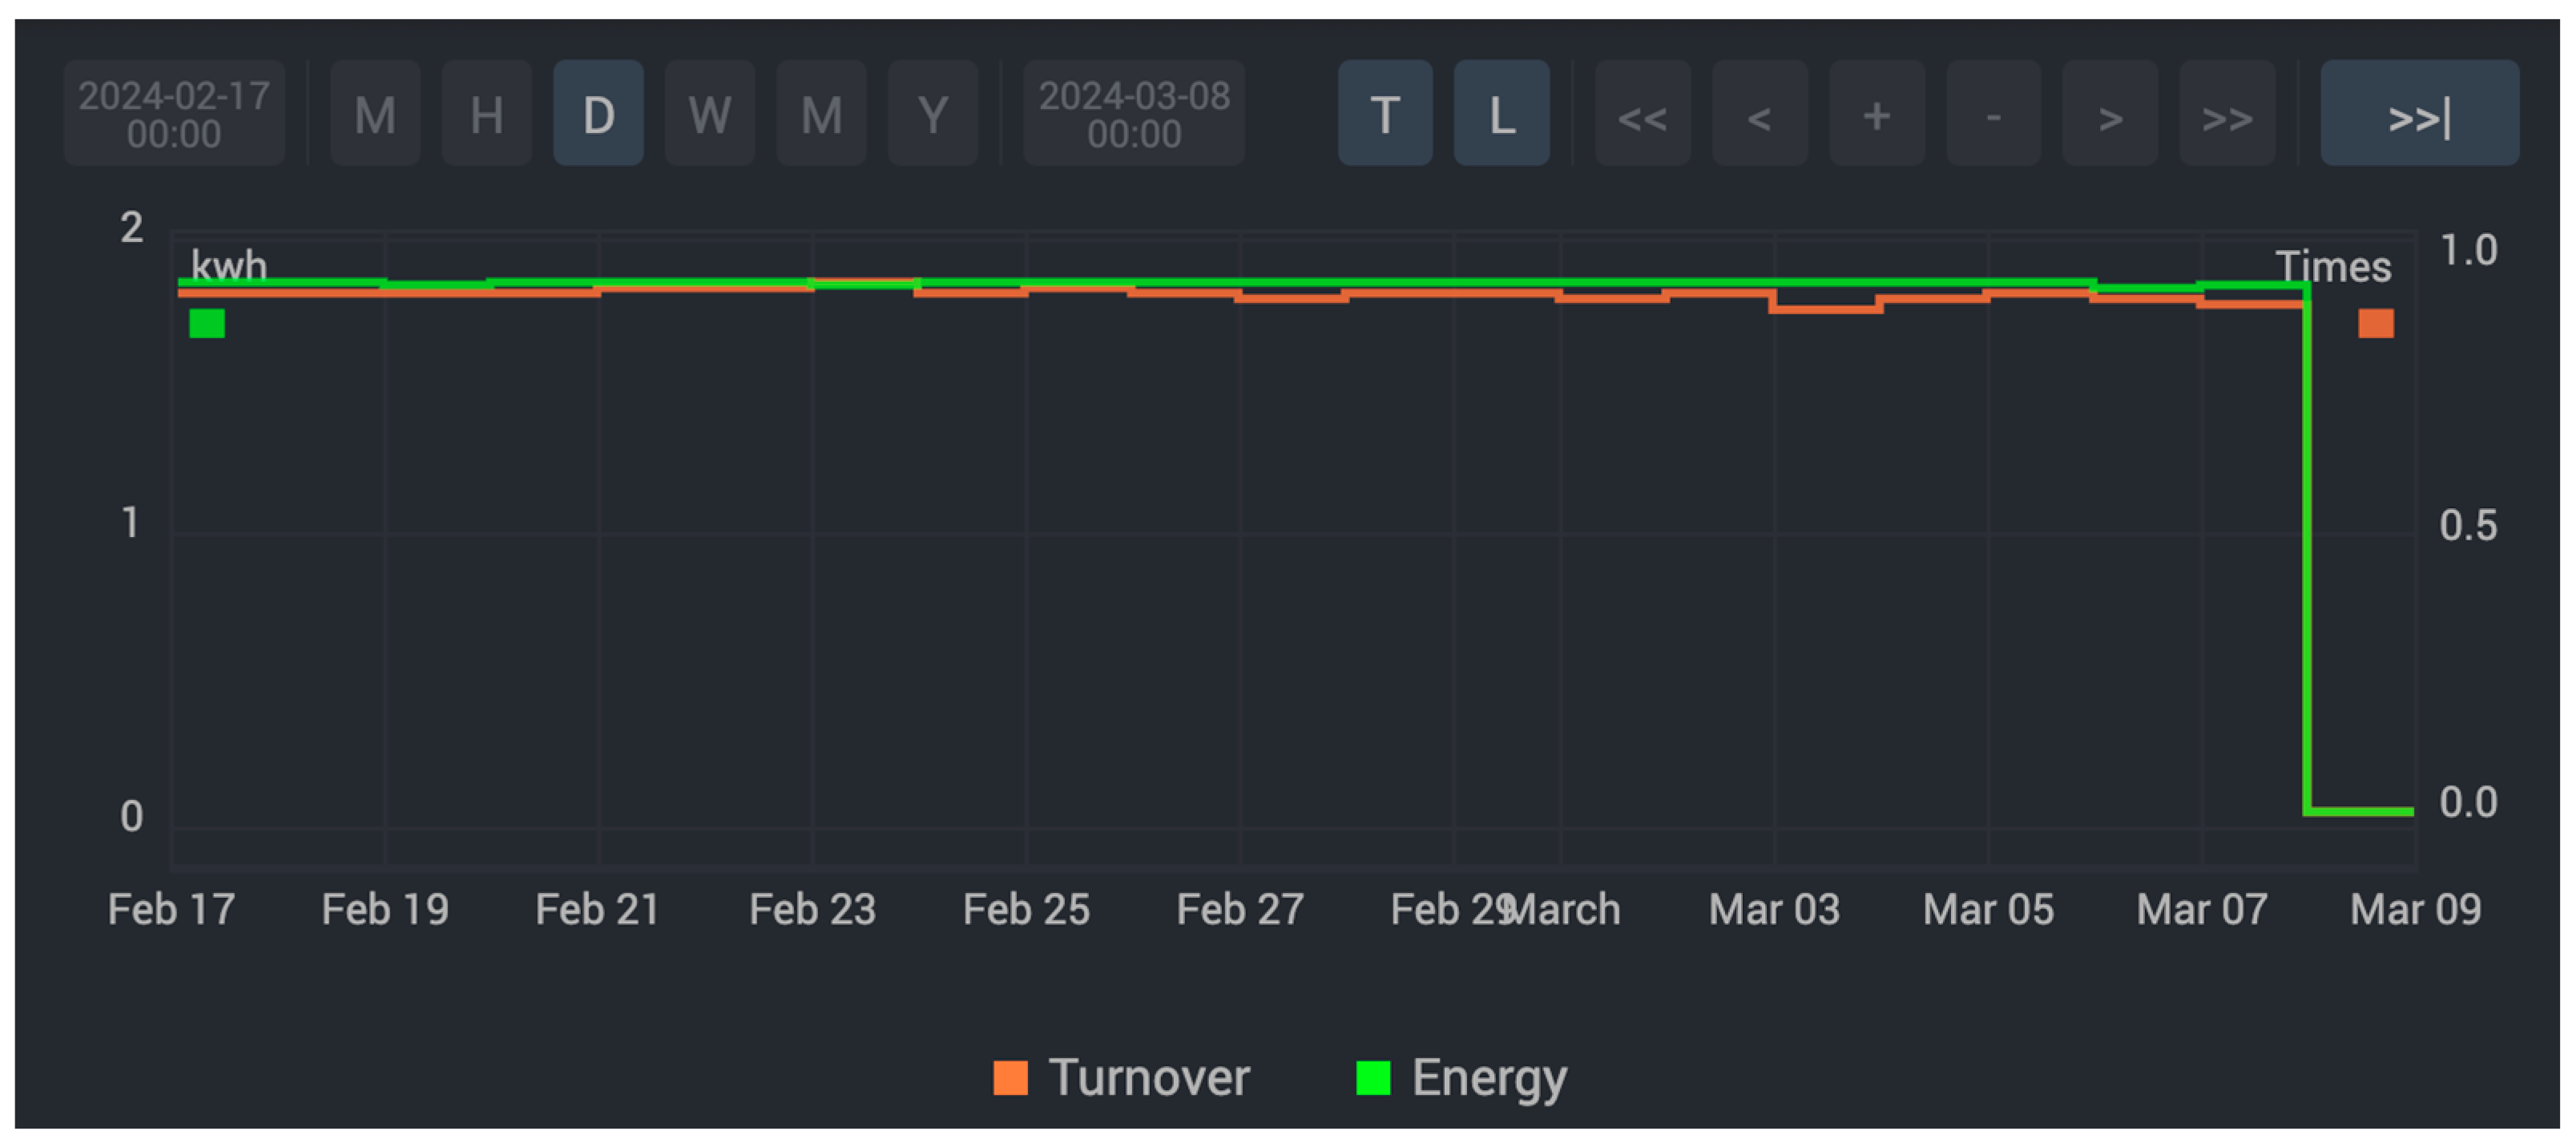Go to latest data with >>|
This screenshot has width=2576, height=1147.
point(2418,114)
